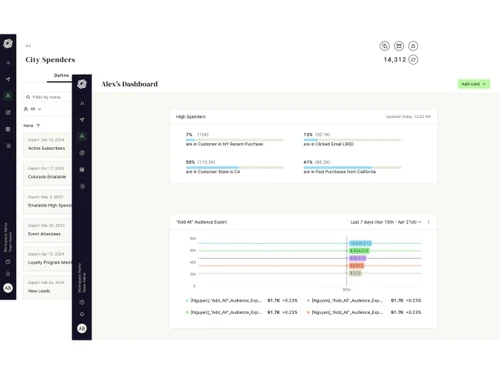Switch to the Define tab
This screenshot has height=375, width=500.
coord(61,76)
